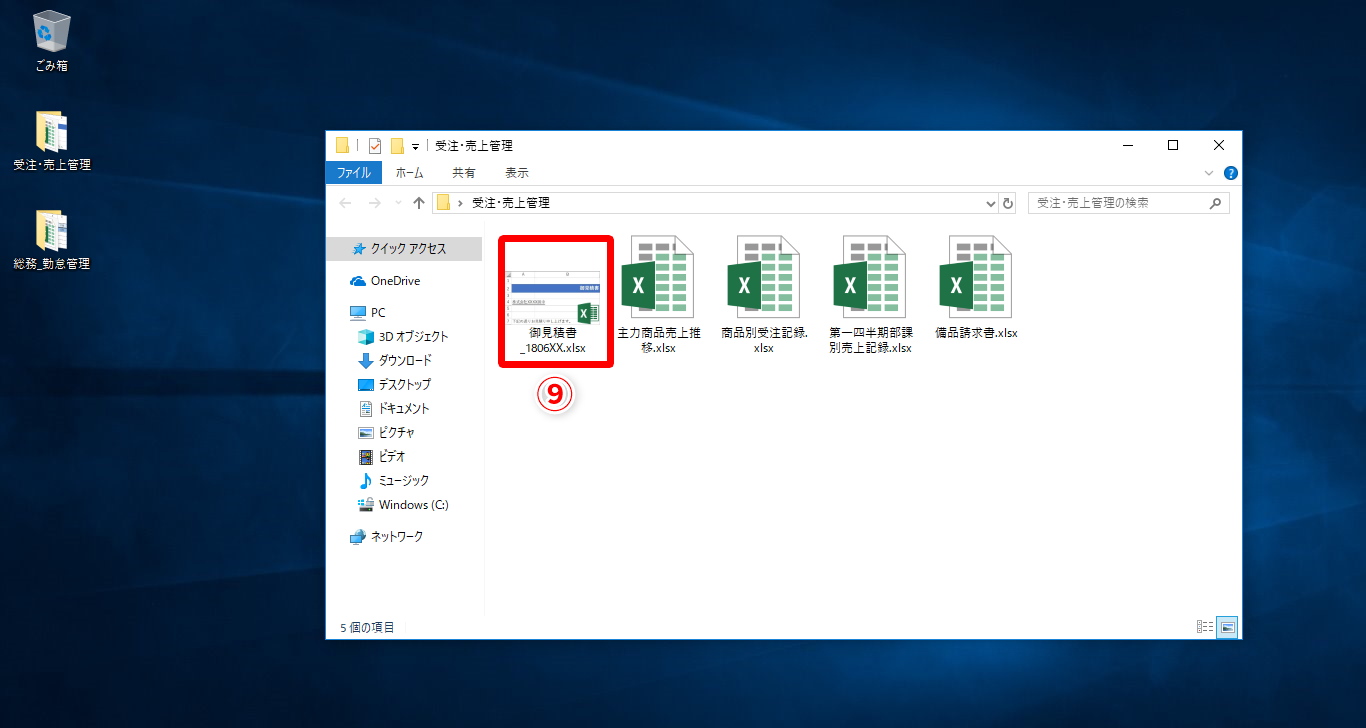Maximize the Explorer window
This screenshot has width=1366, height=728.
pos(1173,145)
